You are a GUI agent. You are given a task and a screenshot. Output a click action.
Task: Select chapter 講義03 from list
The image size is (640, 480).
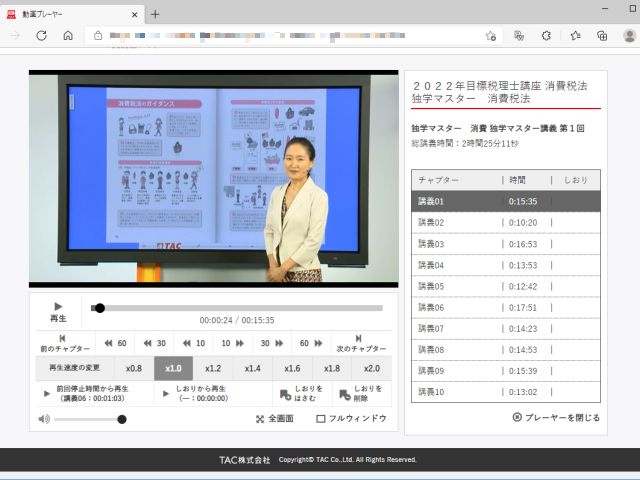tap(505, 244)
